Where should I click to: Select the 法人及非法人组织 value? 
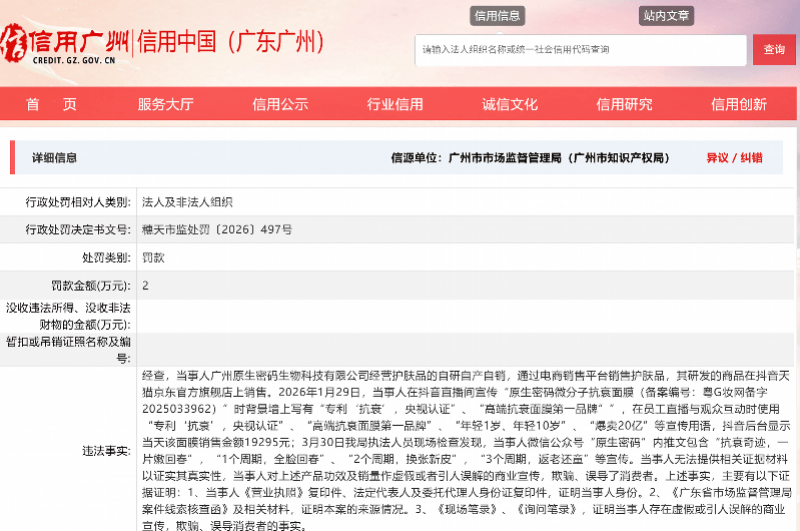pos(187,202)
